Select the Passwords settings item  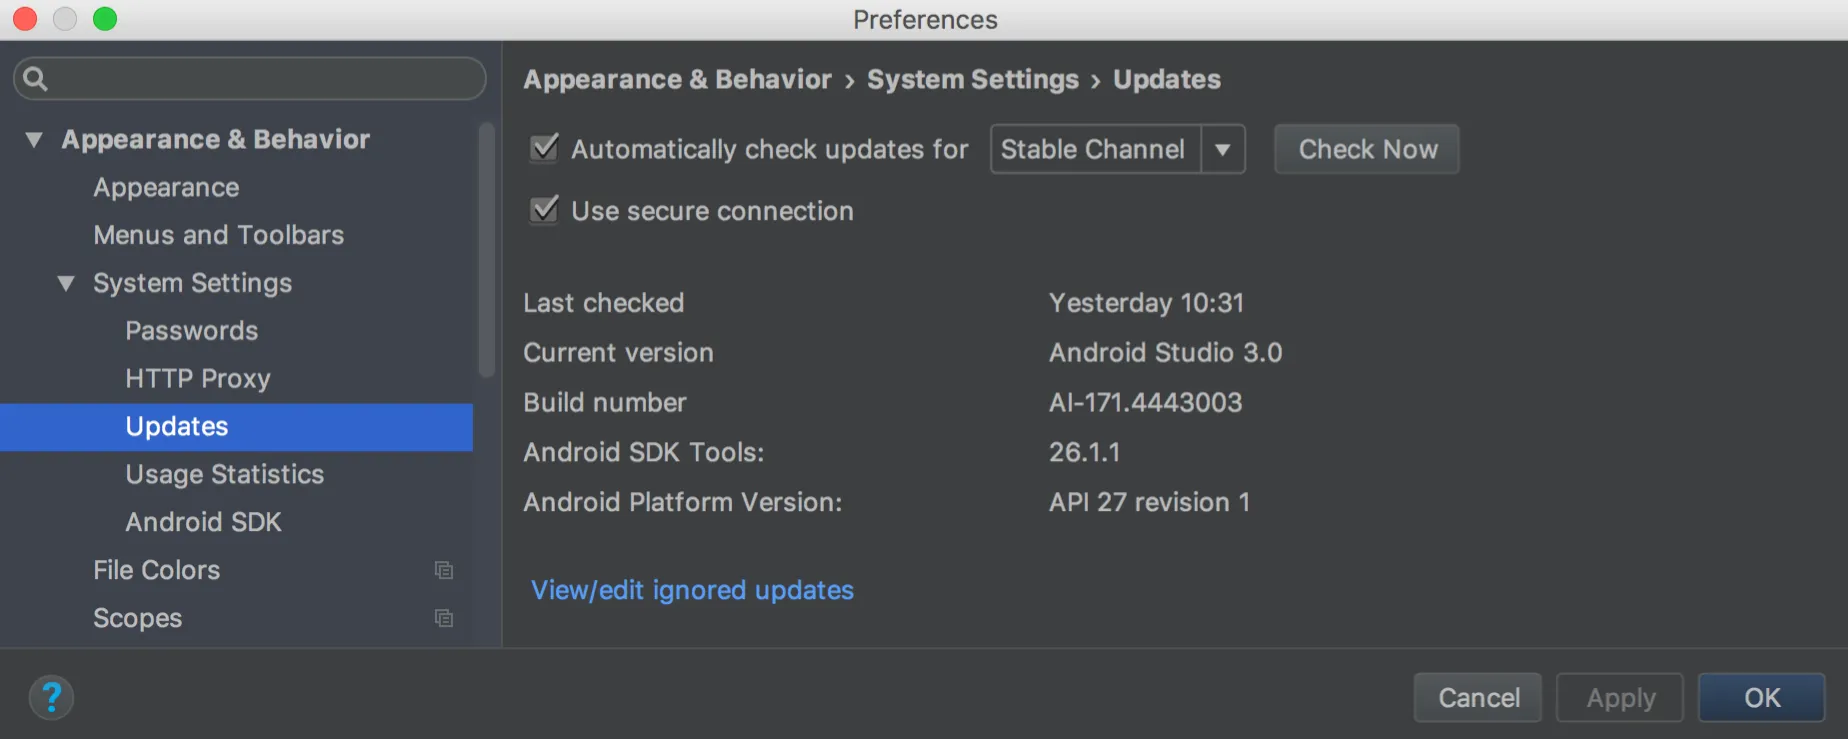click(191, 331)
